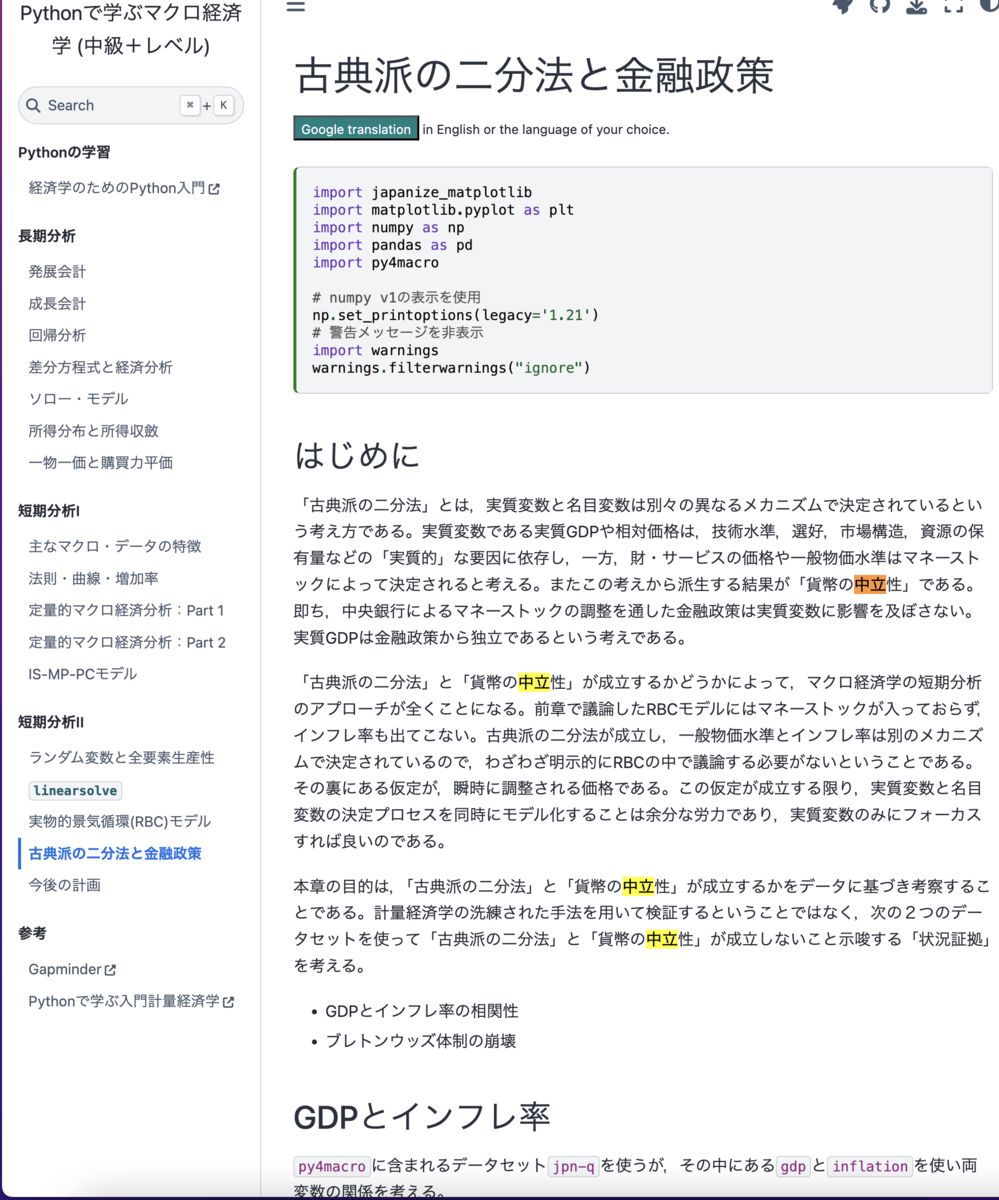Open the site title 'Pythonで学ぶマクロ経済学'
This screenshot has width=999, height=1200.
(x=130, y=29)
